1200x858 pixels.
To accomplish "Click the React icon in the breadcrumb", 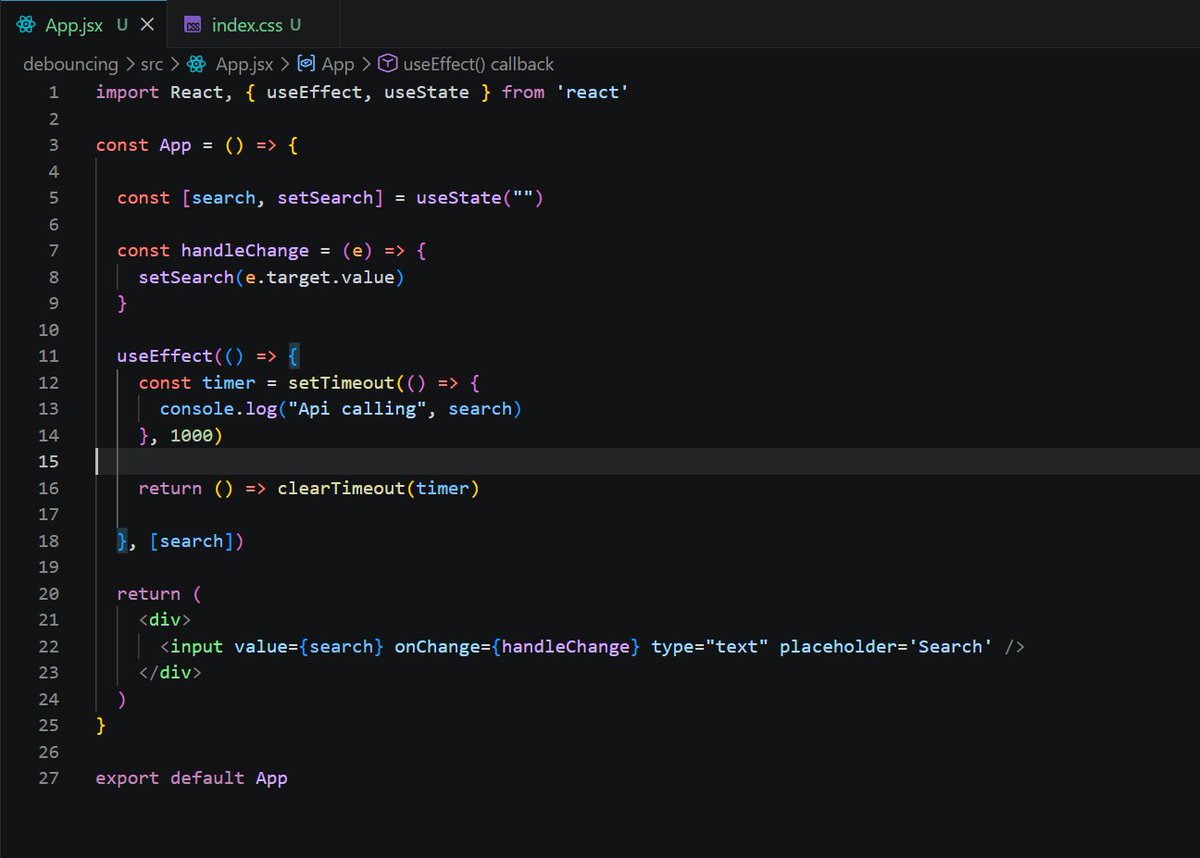I will [x=199, y=64].
